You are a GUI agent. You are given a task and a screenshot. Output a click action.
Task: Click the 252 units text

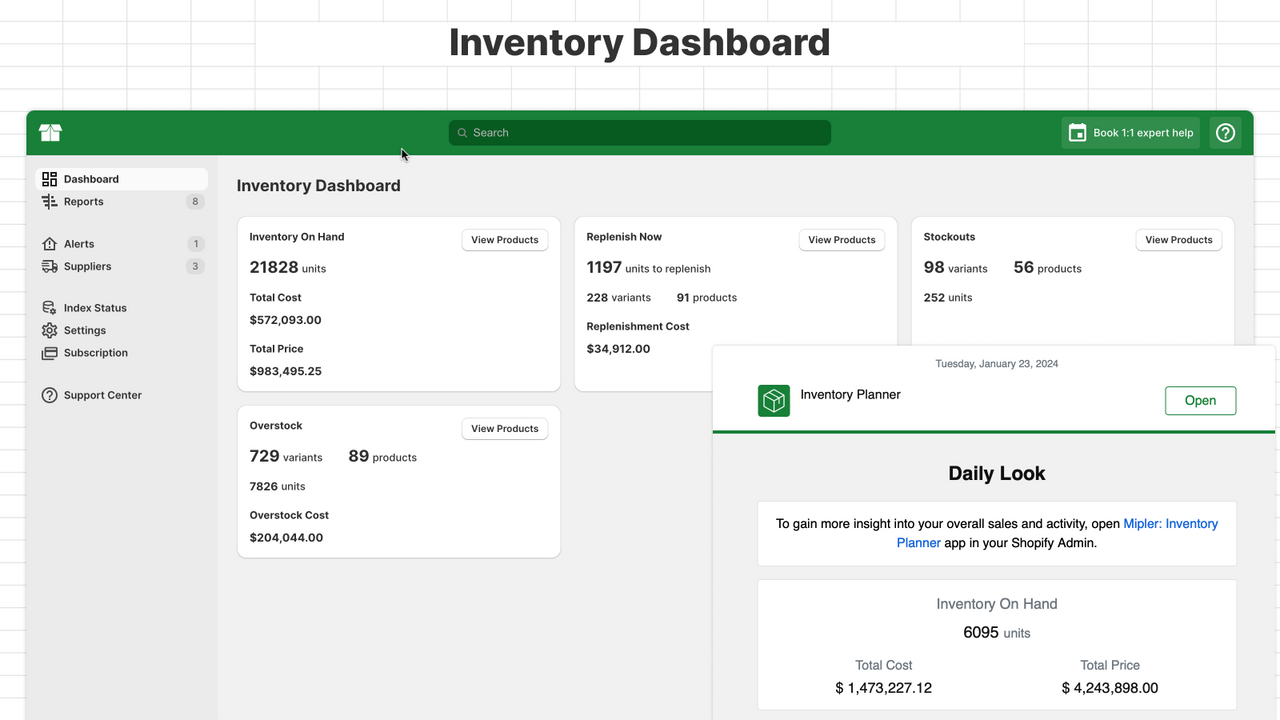click(x=948, y=298)
